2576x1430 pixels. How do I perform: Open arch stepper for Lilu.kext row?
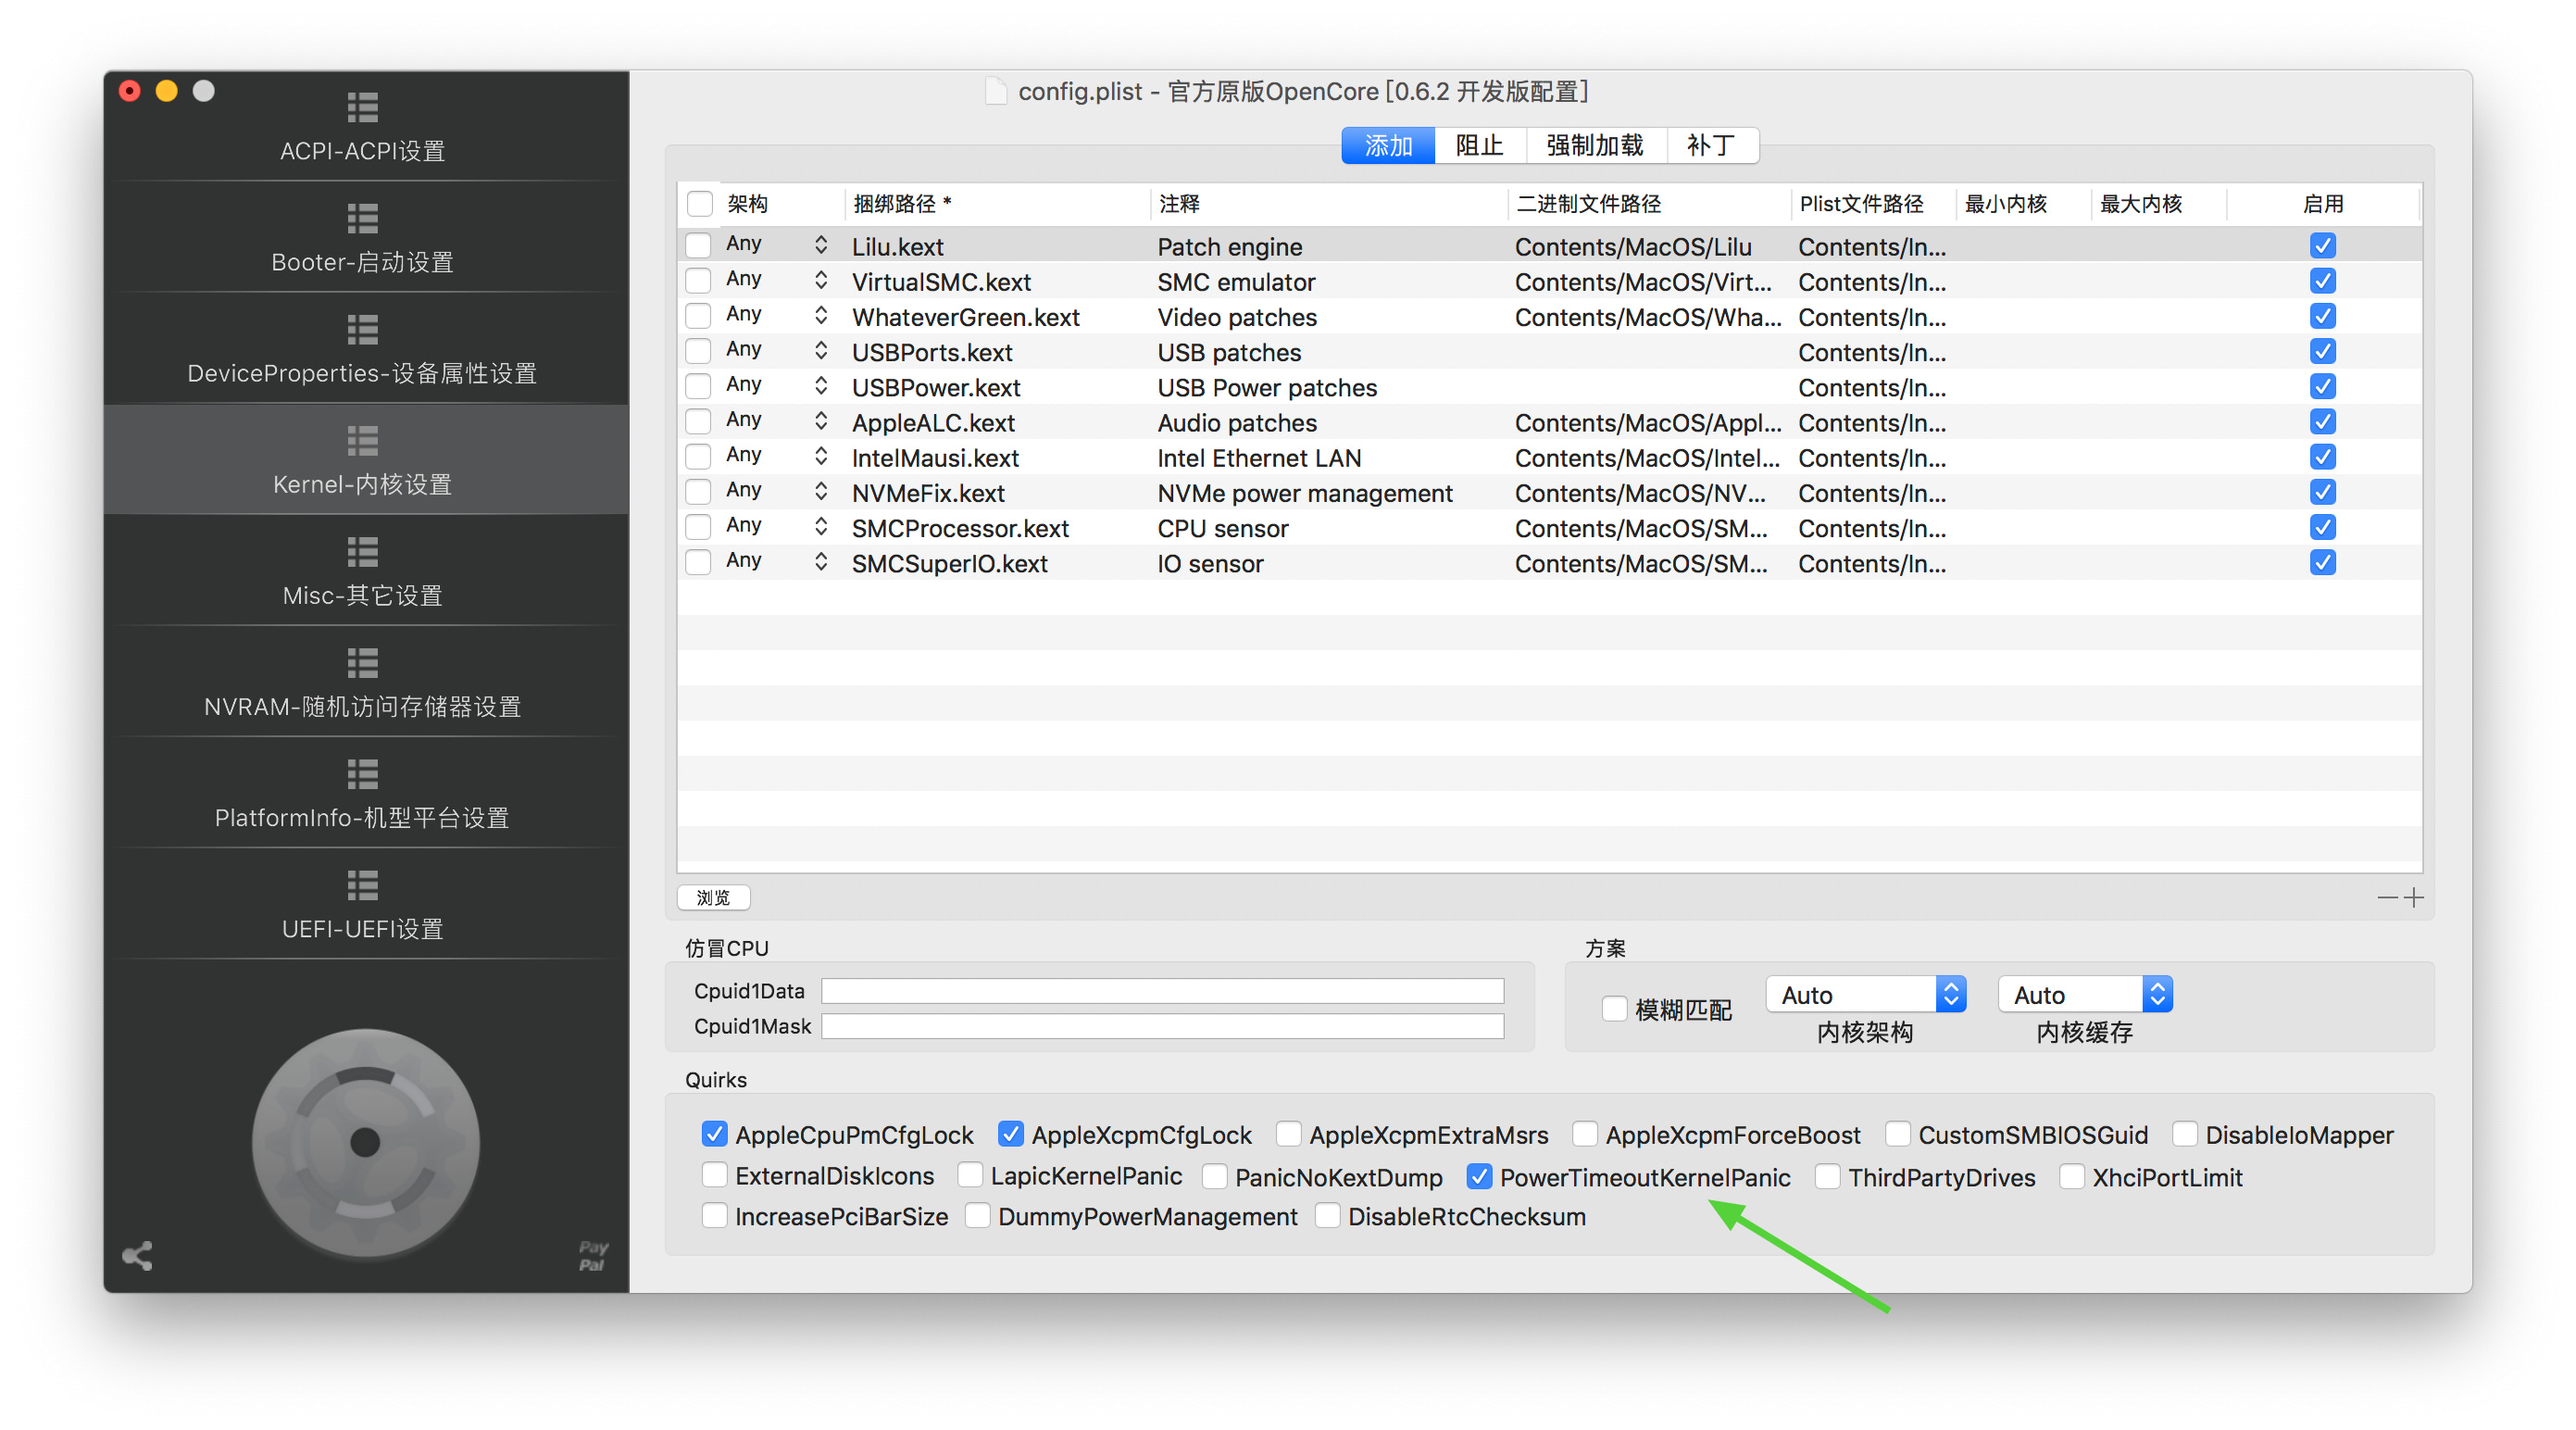[820, 244]
